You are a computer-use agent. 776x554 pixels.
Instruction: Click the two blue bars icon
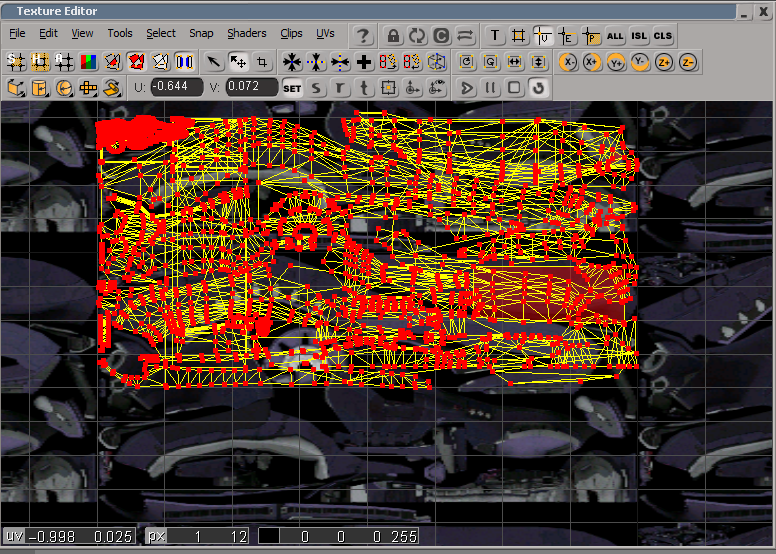coord(185,62)
